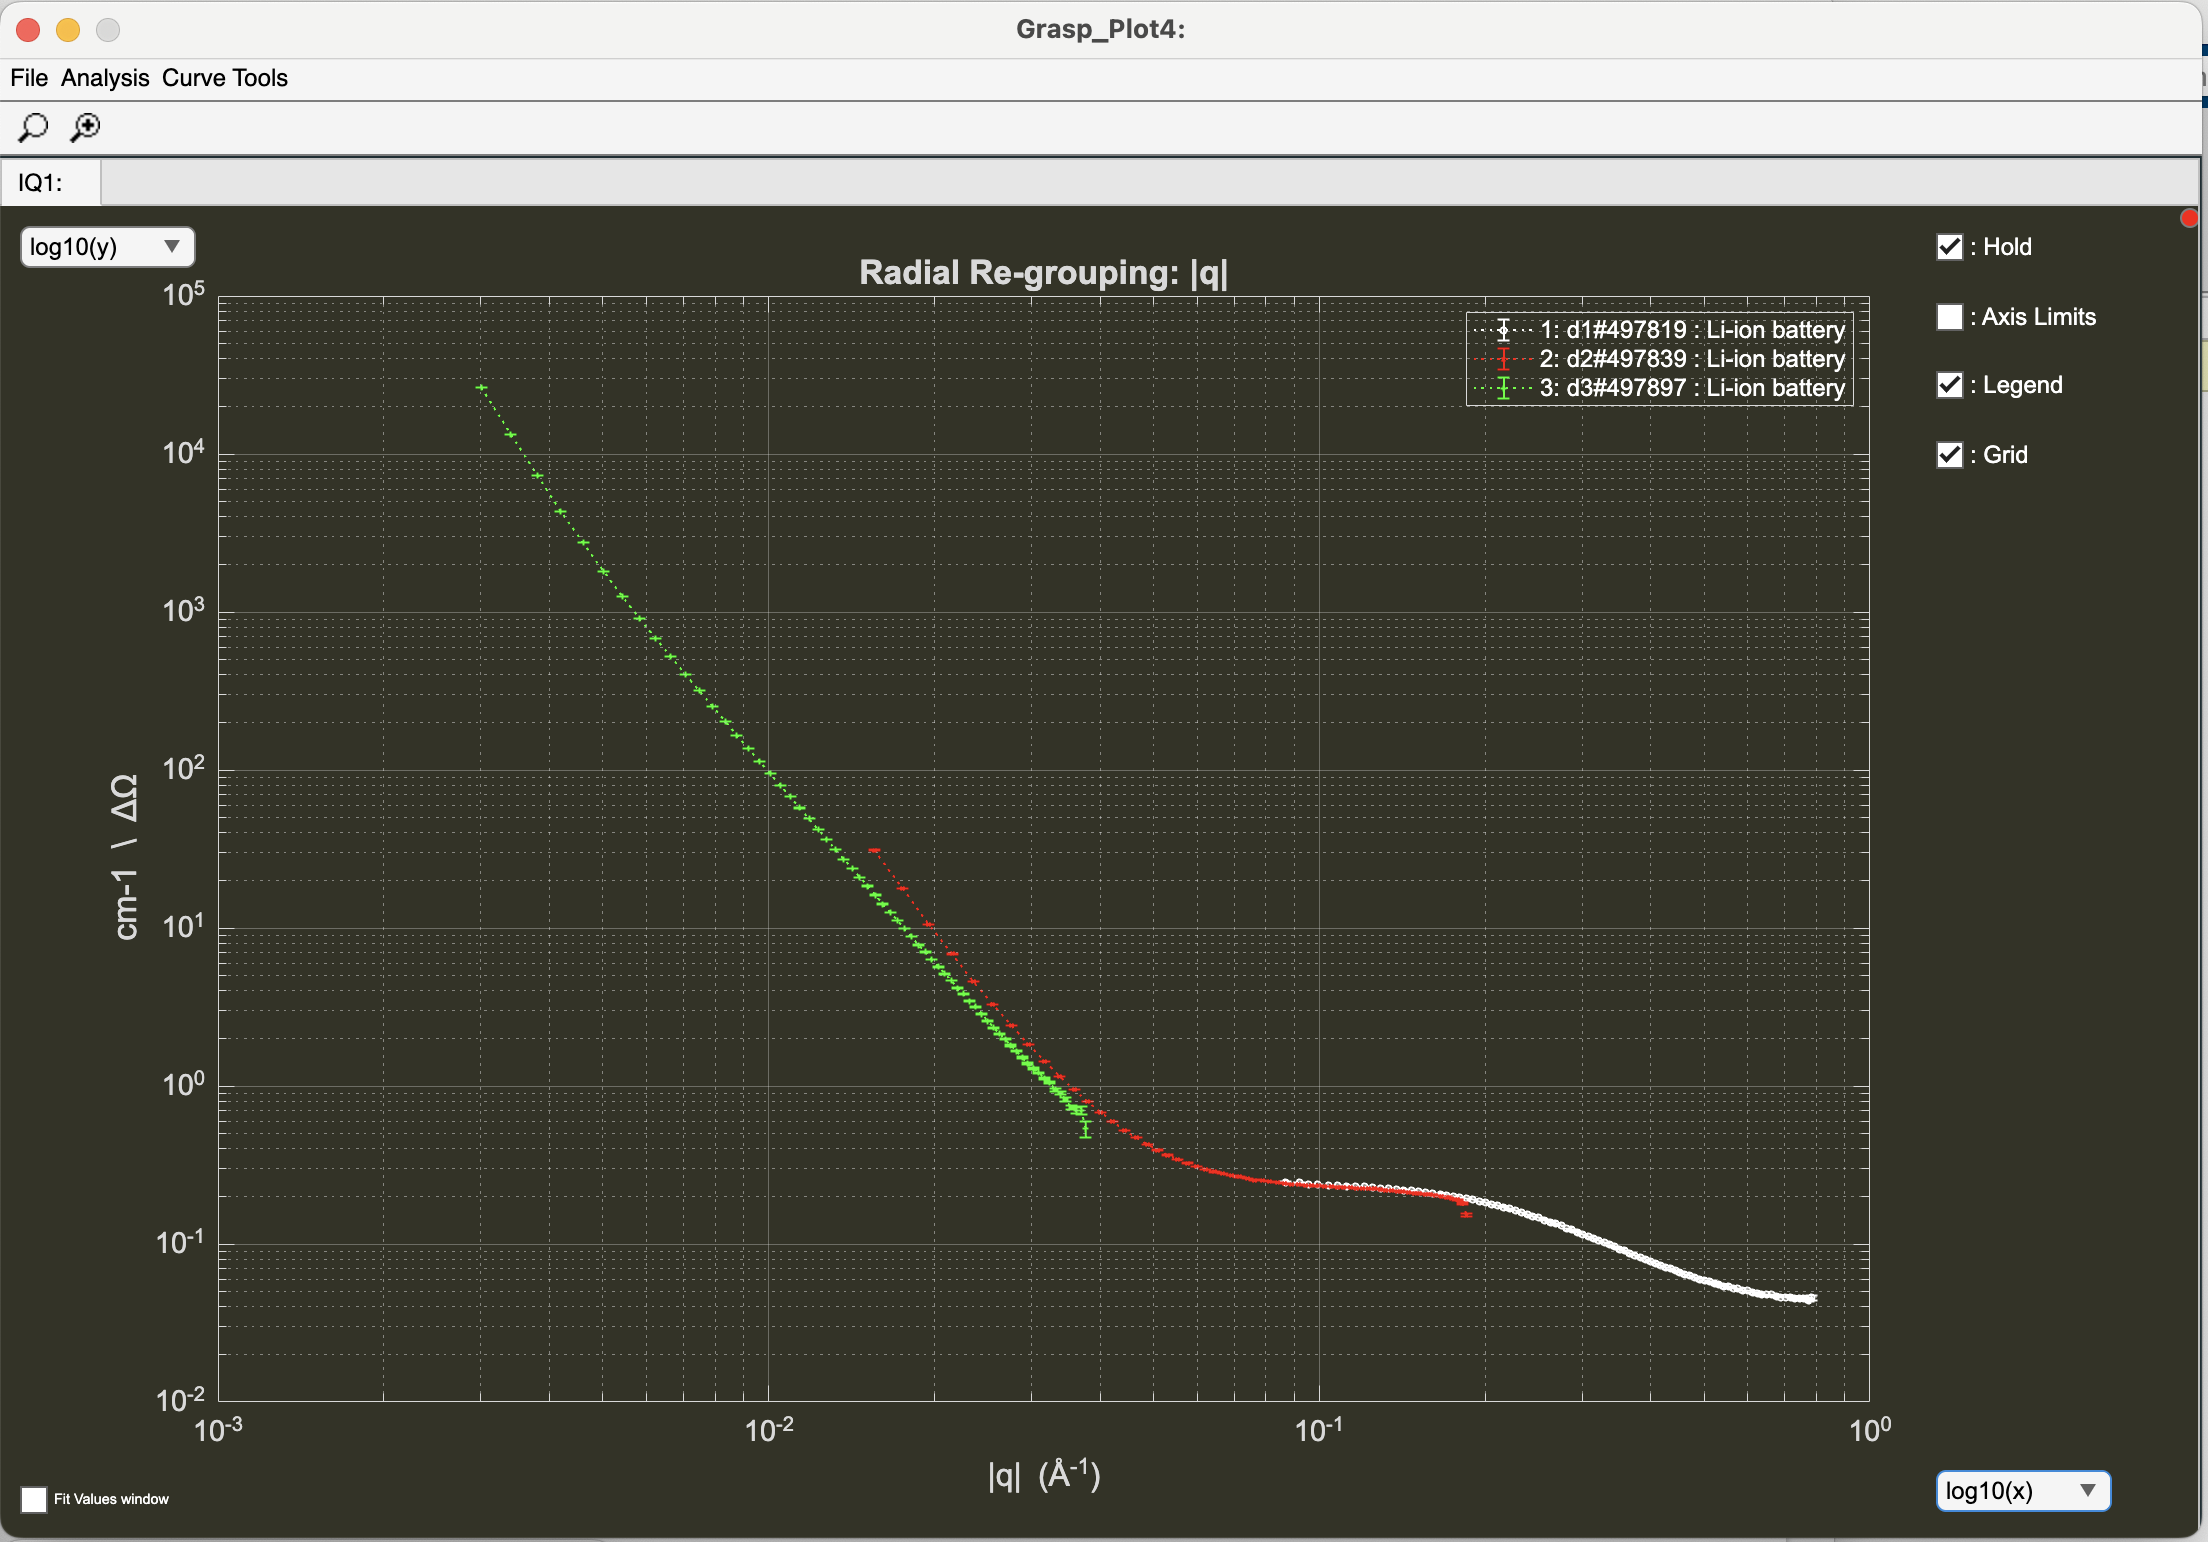2208x1542 pixels.
Task: Disable the Grid checkbox
Action: [x=1949, y=455]
